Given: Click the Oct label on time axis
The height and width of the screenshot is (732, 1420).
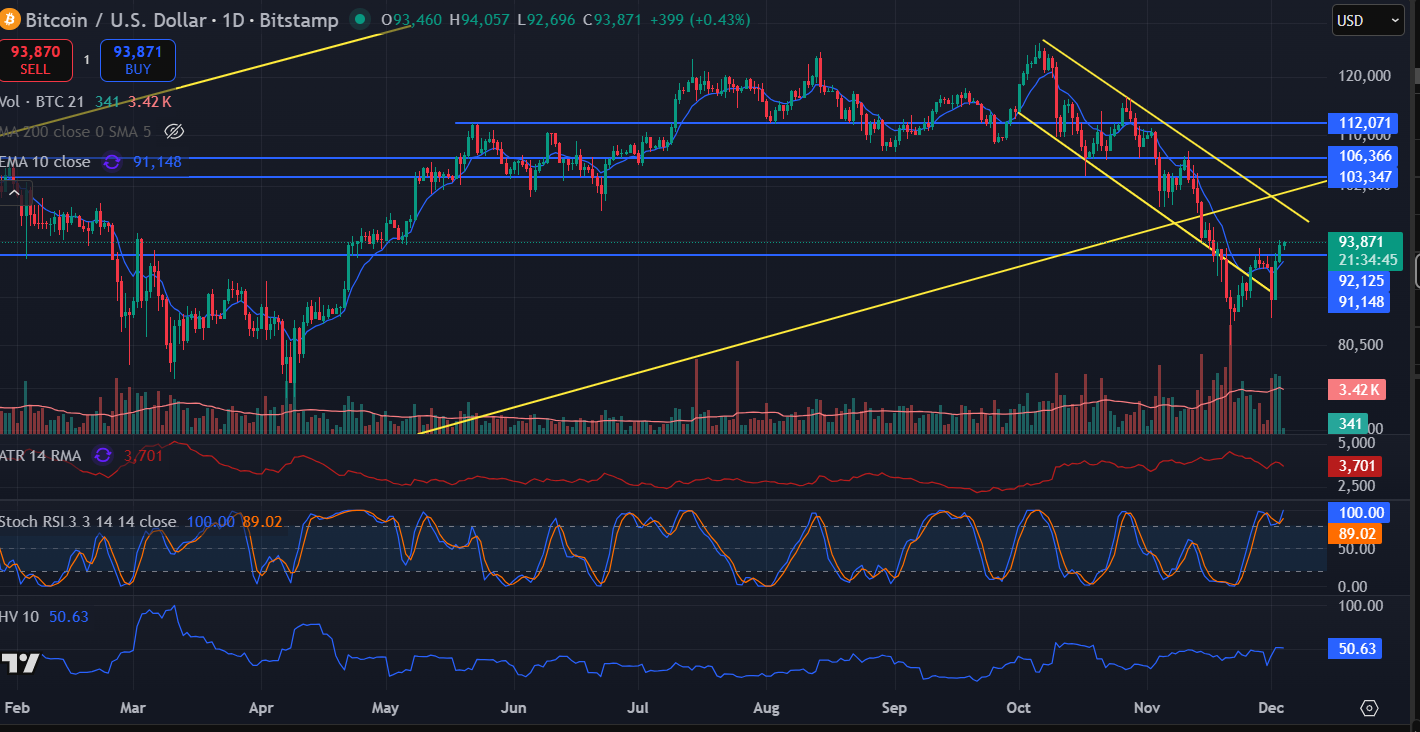Looking at the screenshot, I should pyautogui.click(x=1018, y=708).
